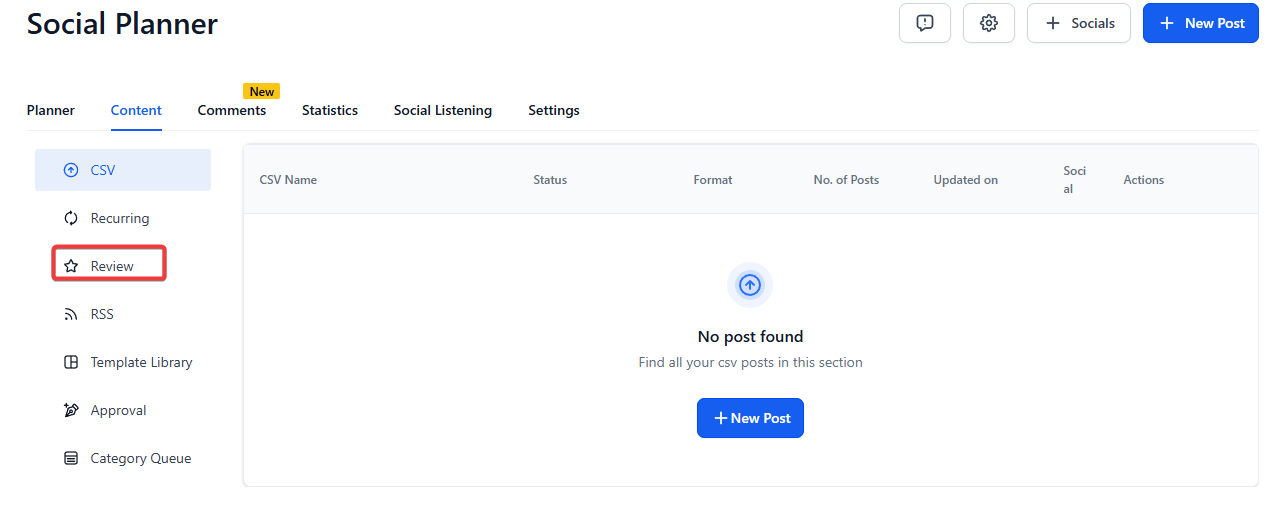Image resolution: width=1285 pixels, height=515 pixels.
Task: Click the Approval pen icon
Action: [71, 410]
